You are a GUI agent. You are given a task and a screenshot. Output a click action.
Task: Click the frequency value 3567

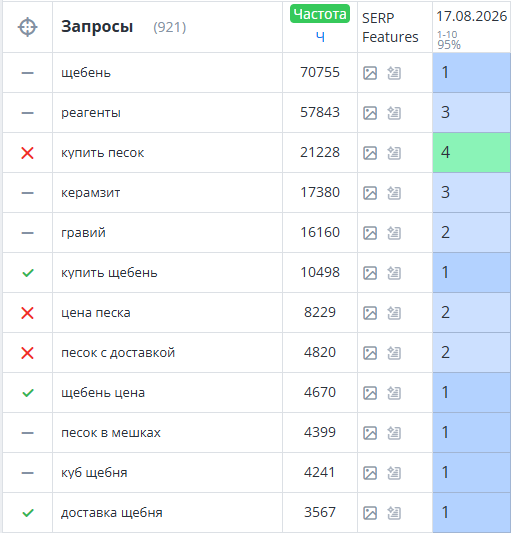(x=320, y=512)
